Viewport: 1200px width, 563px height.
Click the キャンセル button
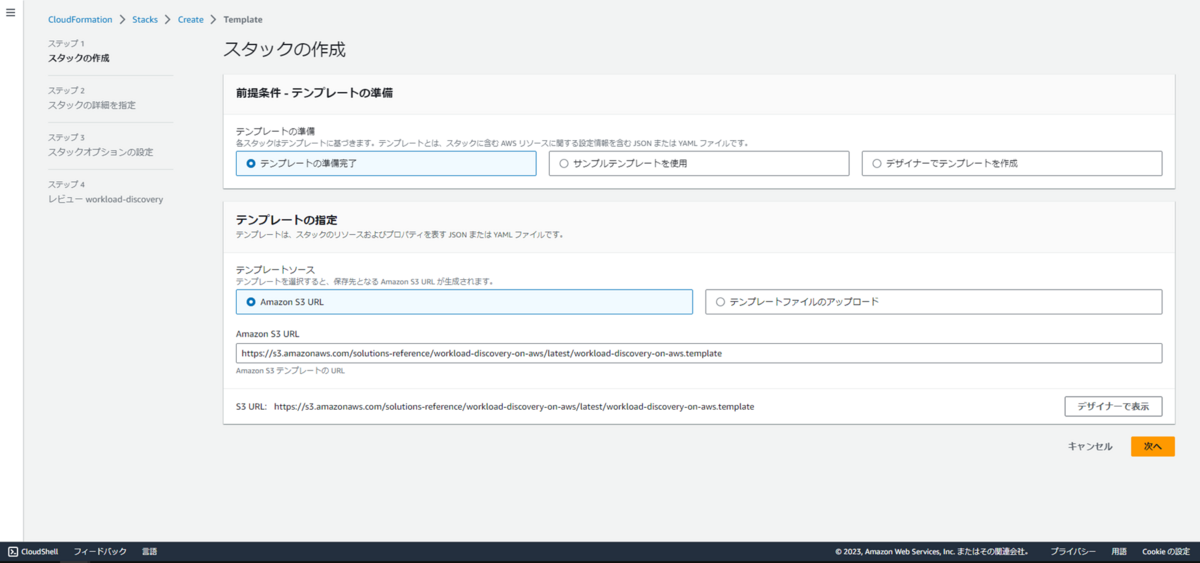click(1090, 447)
